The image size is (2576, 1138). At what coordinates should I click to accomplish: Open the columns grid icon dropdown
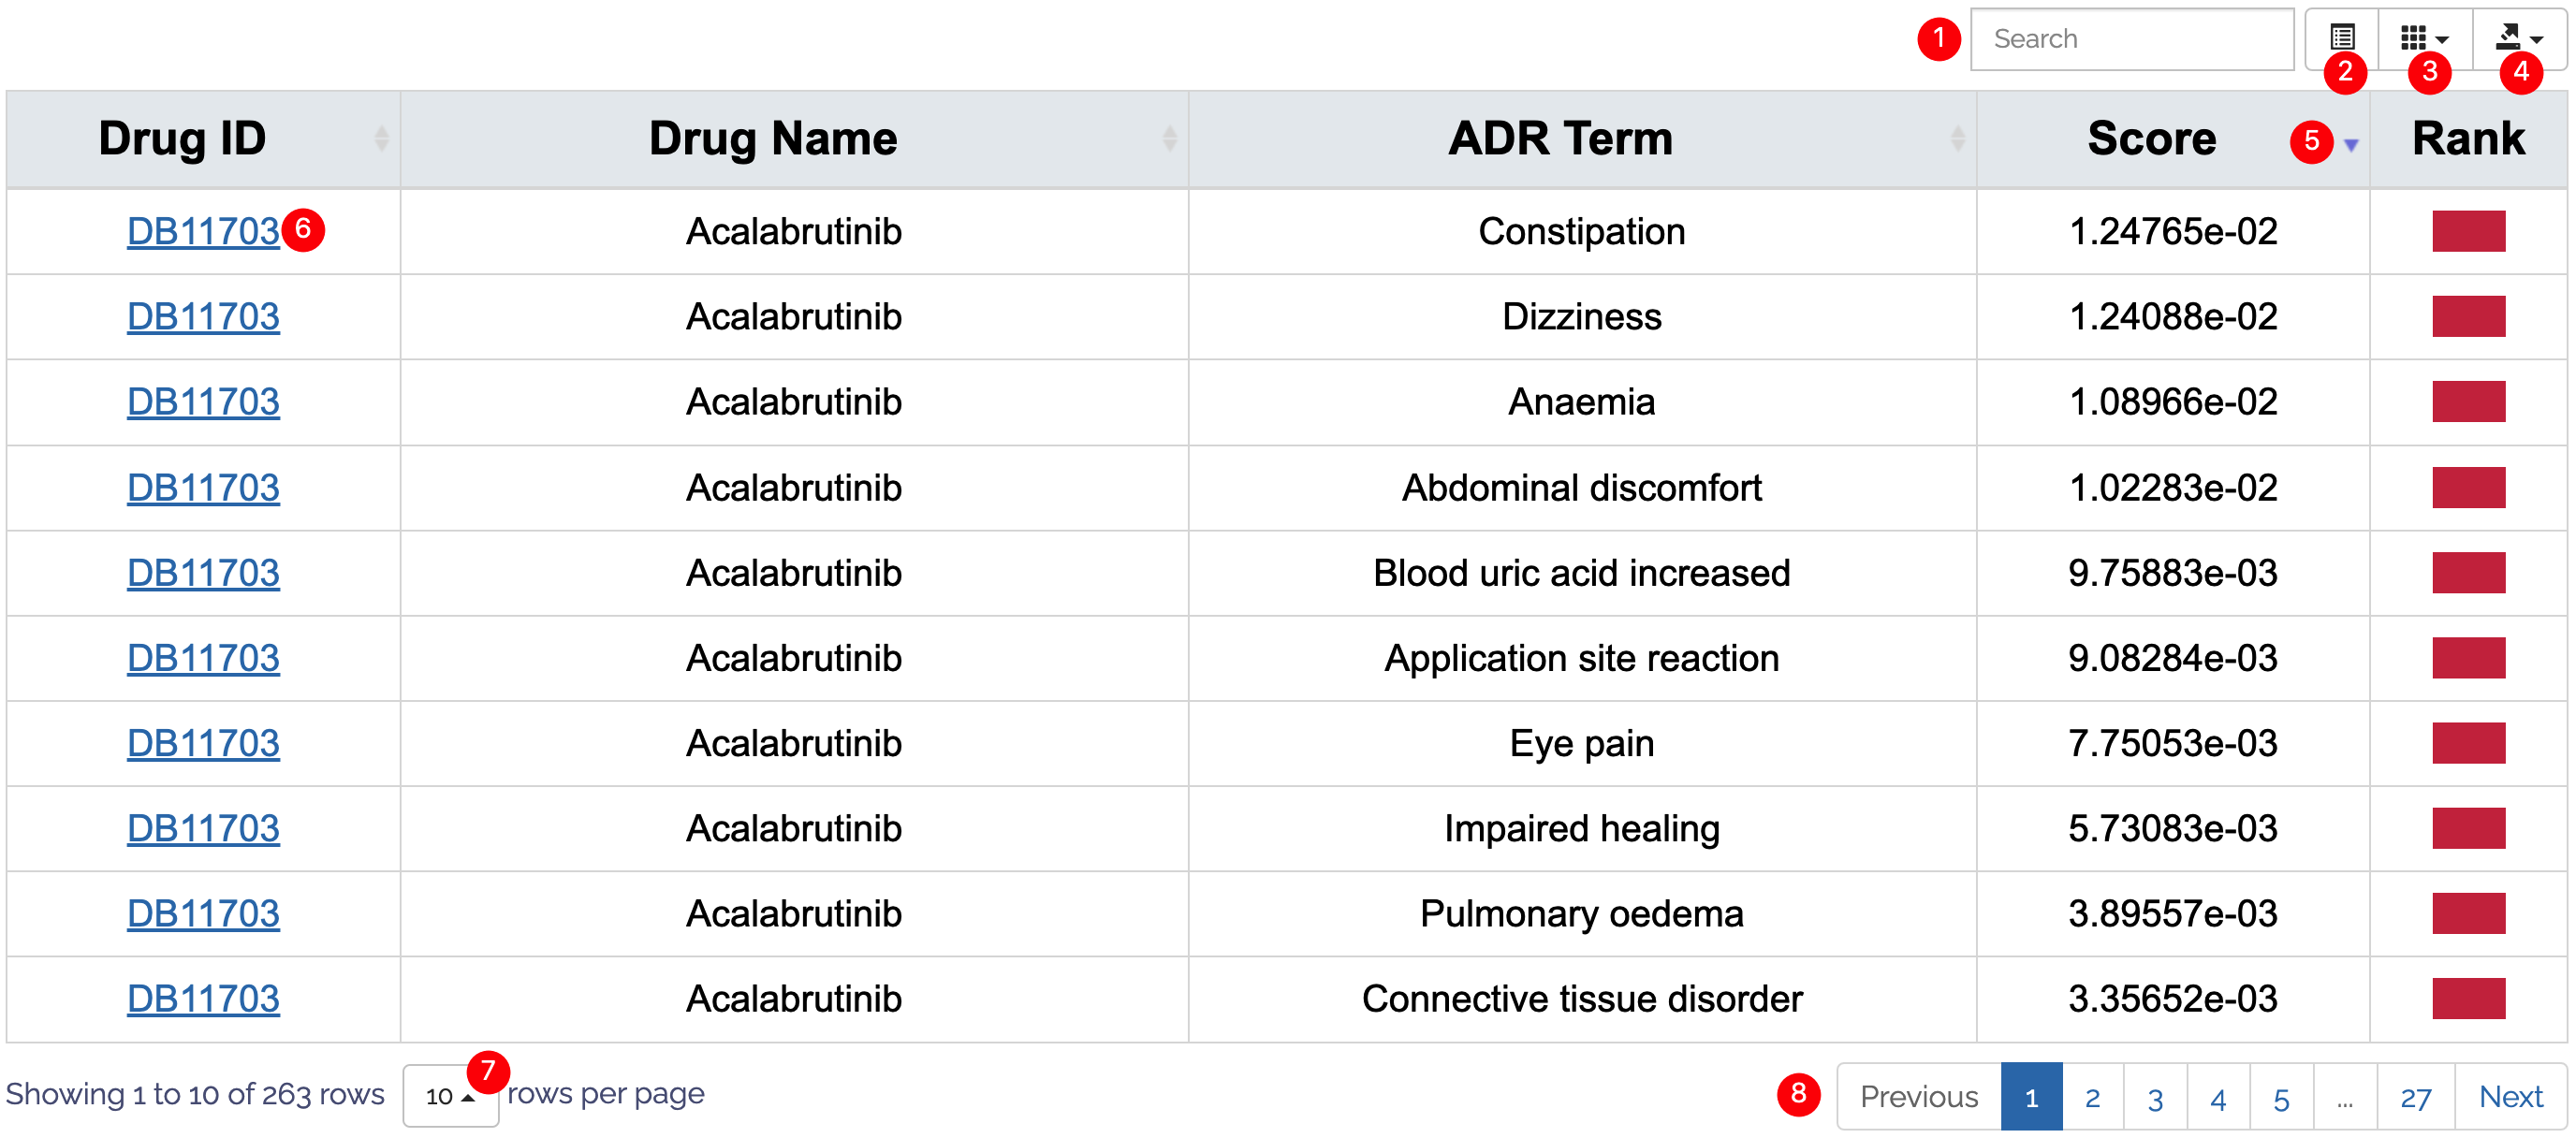tap(2423, 38)
